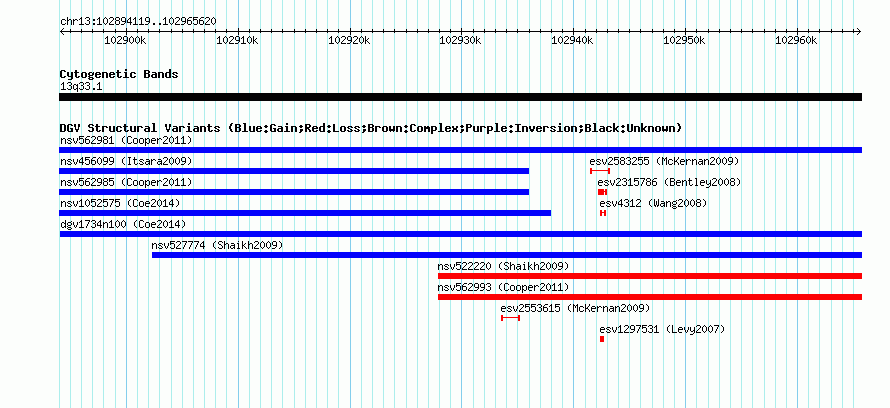Click the Cytogenetic Bands track title

(119, 74)
